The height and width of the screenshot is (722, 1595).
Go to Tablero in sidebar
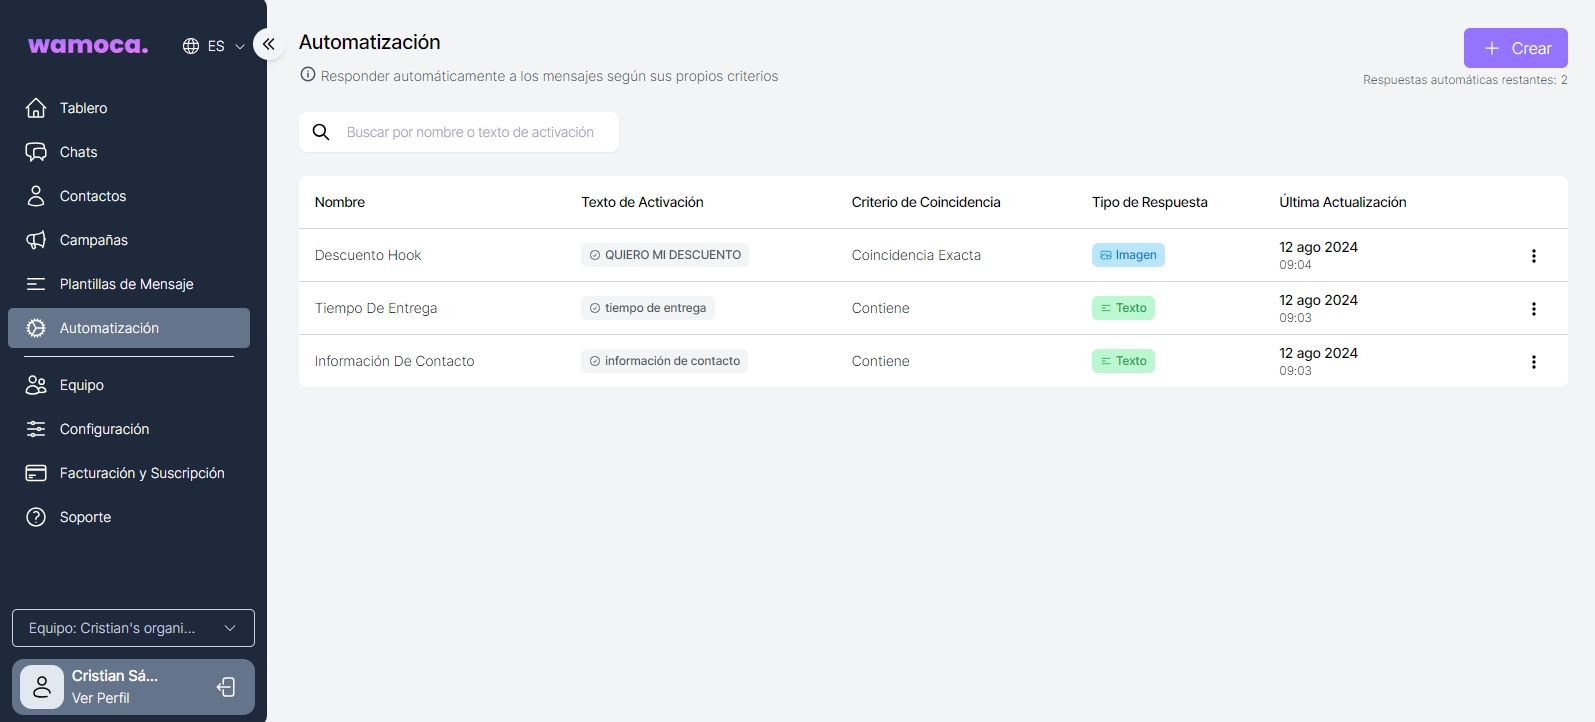coord(83,108)
